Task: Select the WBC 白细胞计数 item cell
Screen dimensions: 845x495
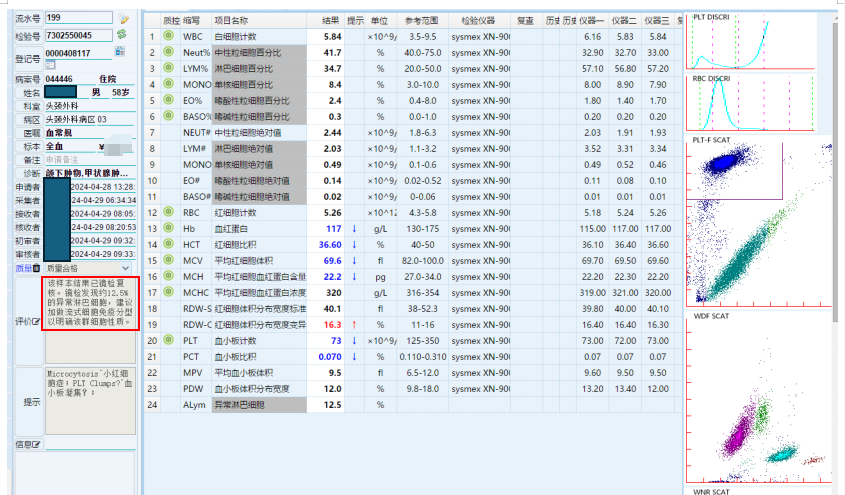Action: 260,37
